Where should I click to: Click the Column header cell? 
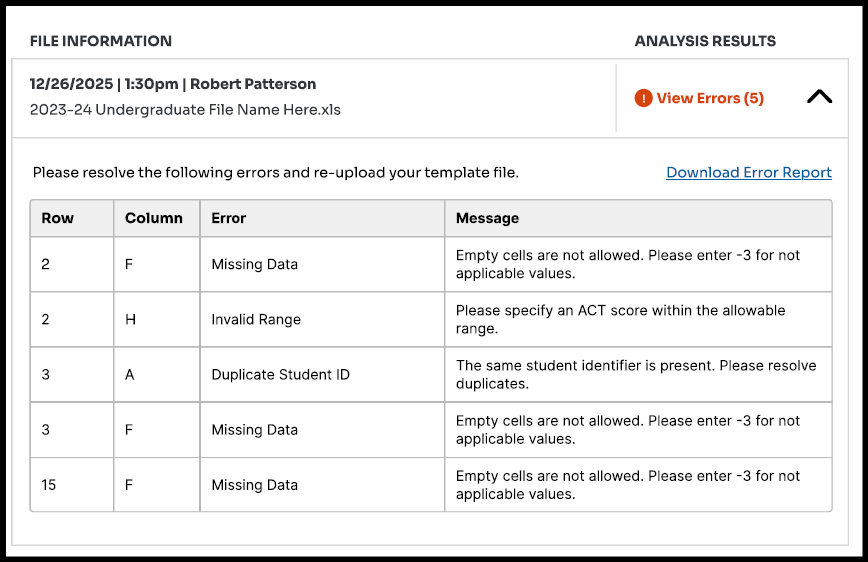click(x=154, y=218)
